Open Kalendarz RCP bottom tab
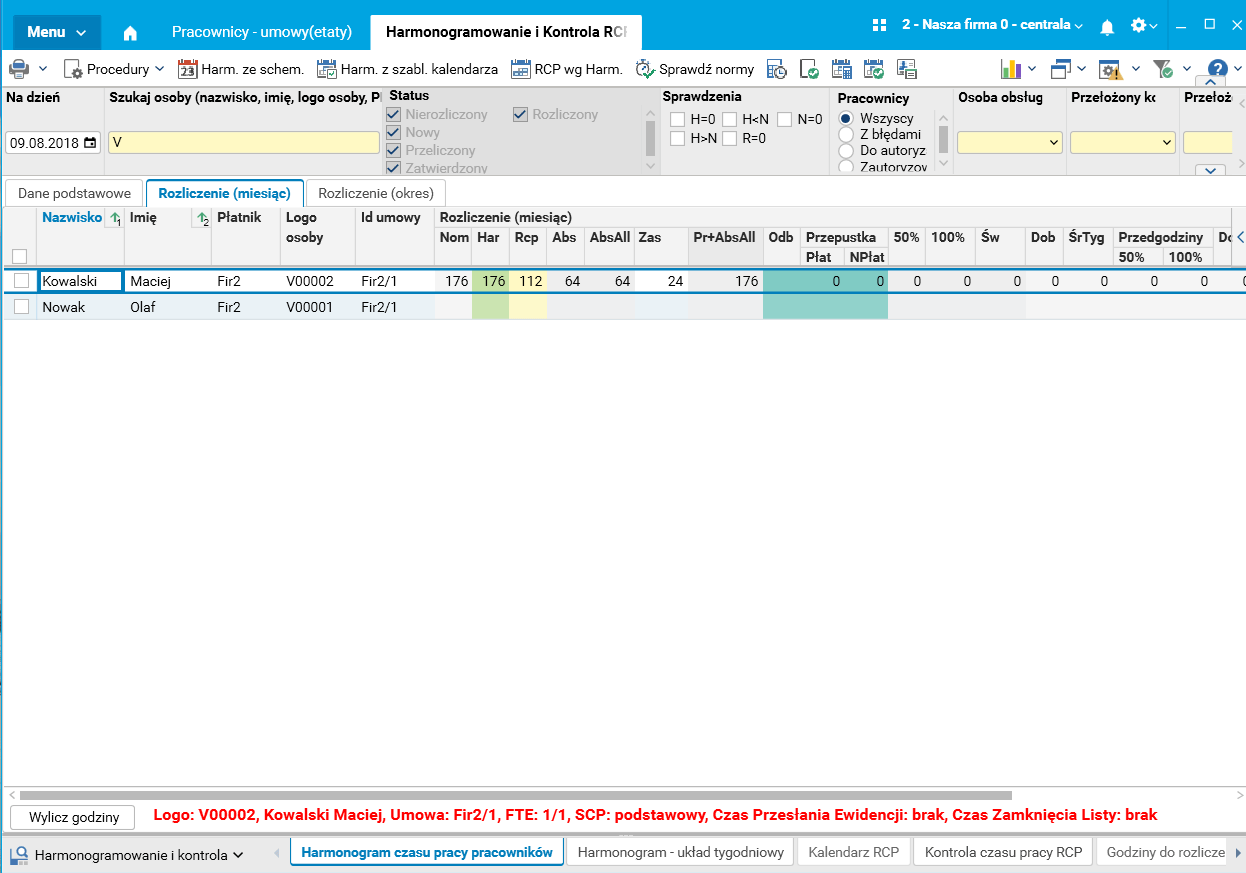The height and width of the screenshot is (873, 1246). point(854,853)
